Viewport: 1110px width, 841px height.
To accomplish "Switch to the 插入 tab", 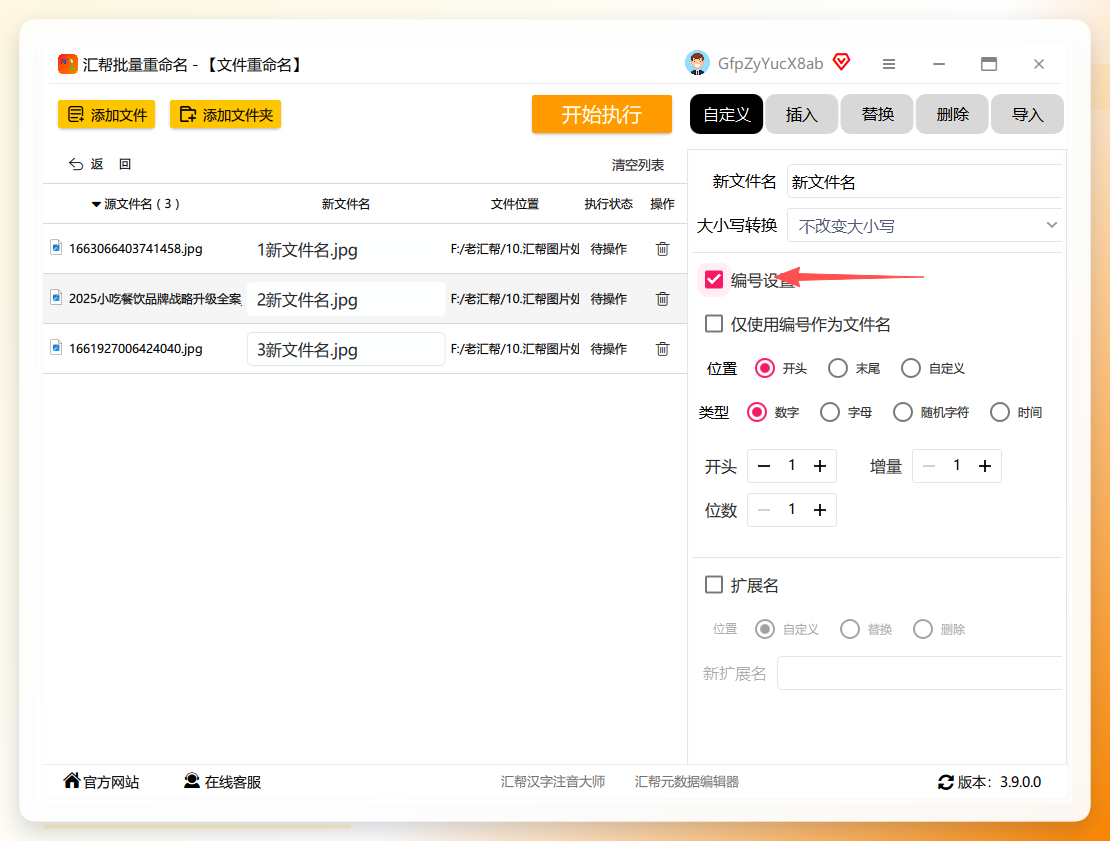I will pos(801,114).
